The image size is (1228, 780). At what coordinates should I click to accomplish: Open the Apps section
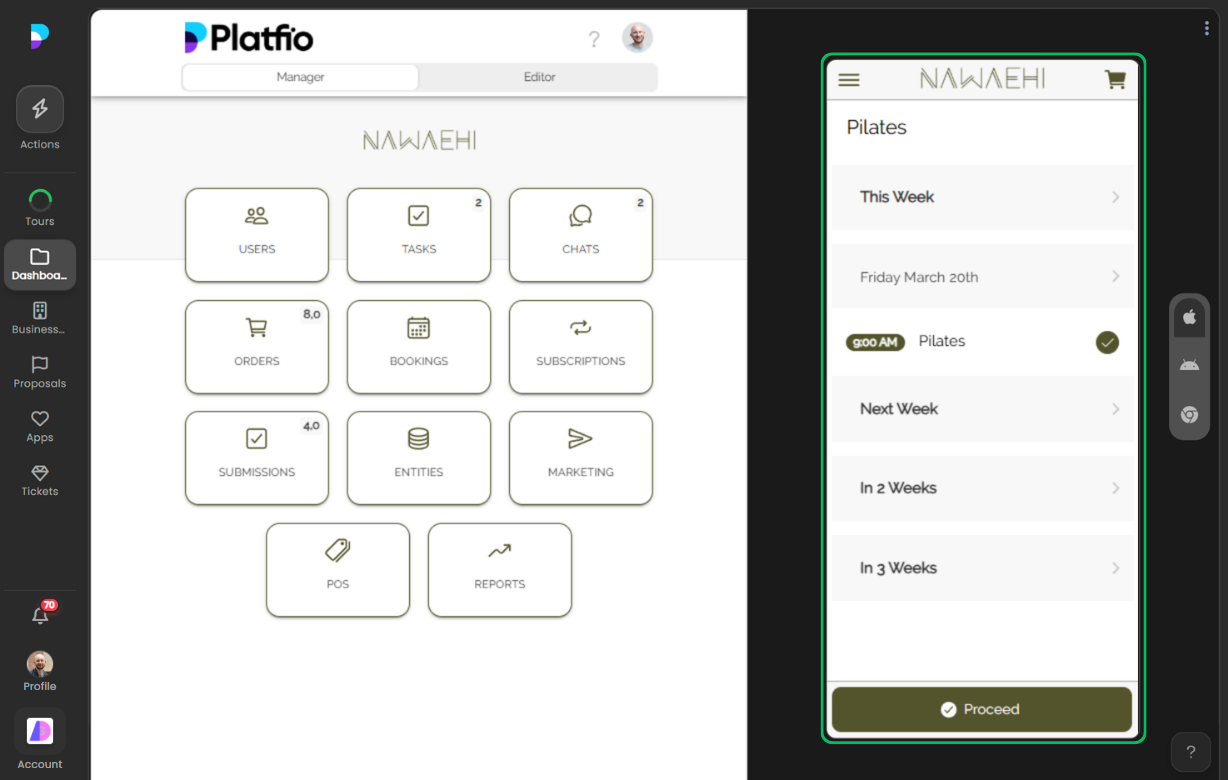tap(39, 425)
